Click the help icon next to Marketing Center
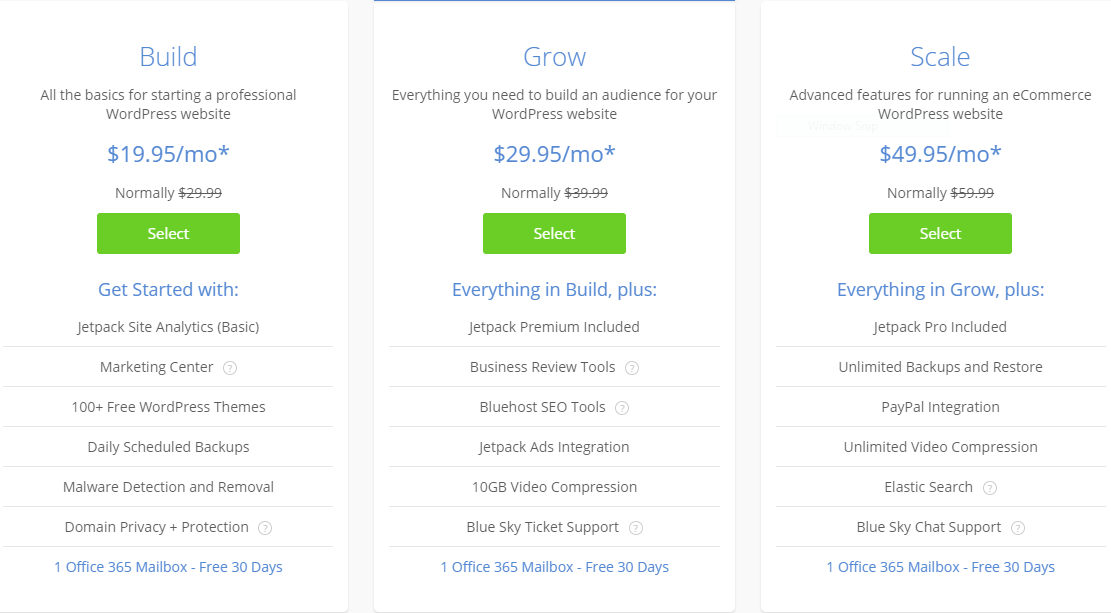Screen dimensions: 1111x613 coord(230,368)
